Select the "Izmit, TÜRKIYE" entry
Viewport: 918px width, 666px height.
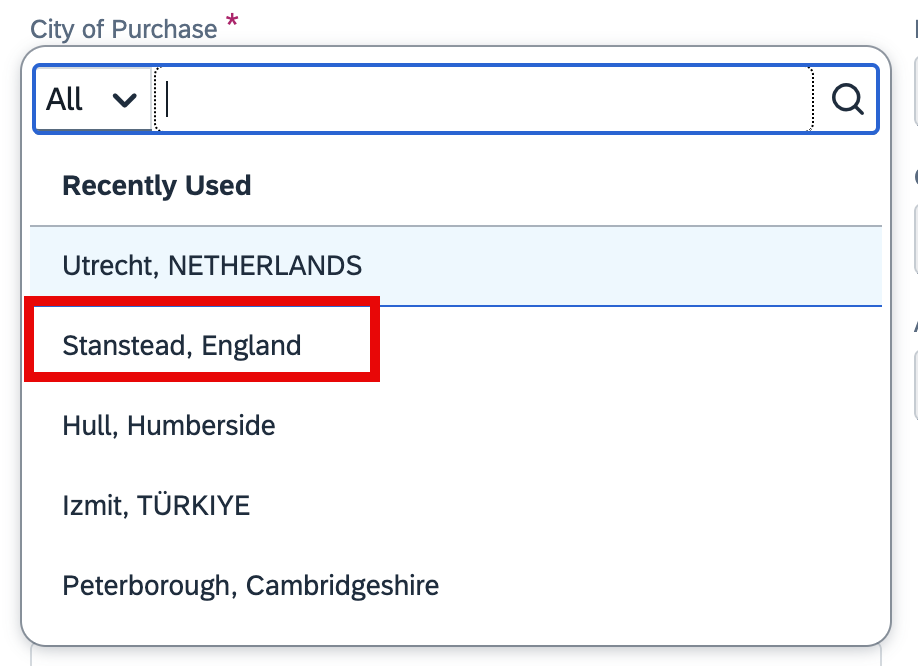[456, 506]
